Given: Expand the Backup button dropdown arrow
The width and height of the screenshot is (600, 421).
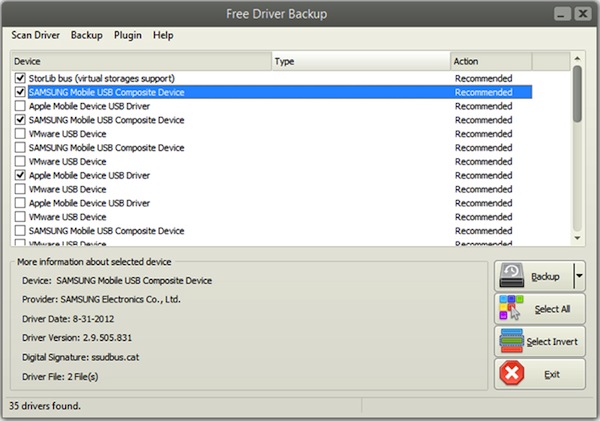Looking at the screenshot, I should (x=578, y=276).
